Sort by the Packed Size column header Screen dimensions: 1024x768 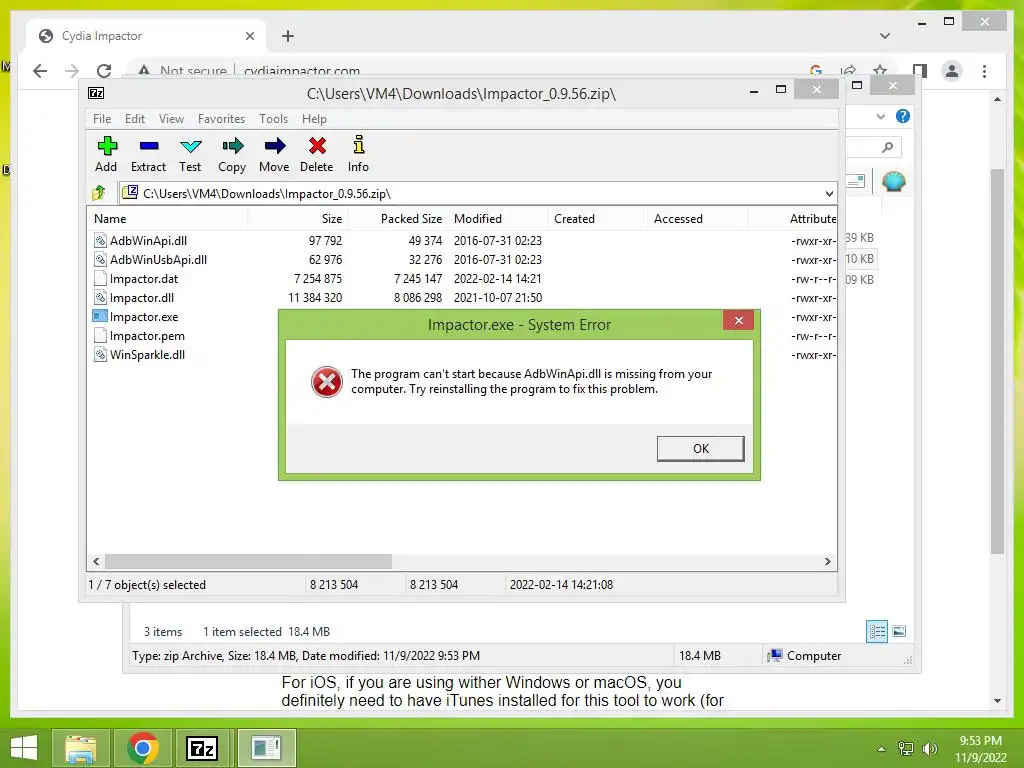(x=396, y=219)
